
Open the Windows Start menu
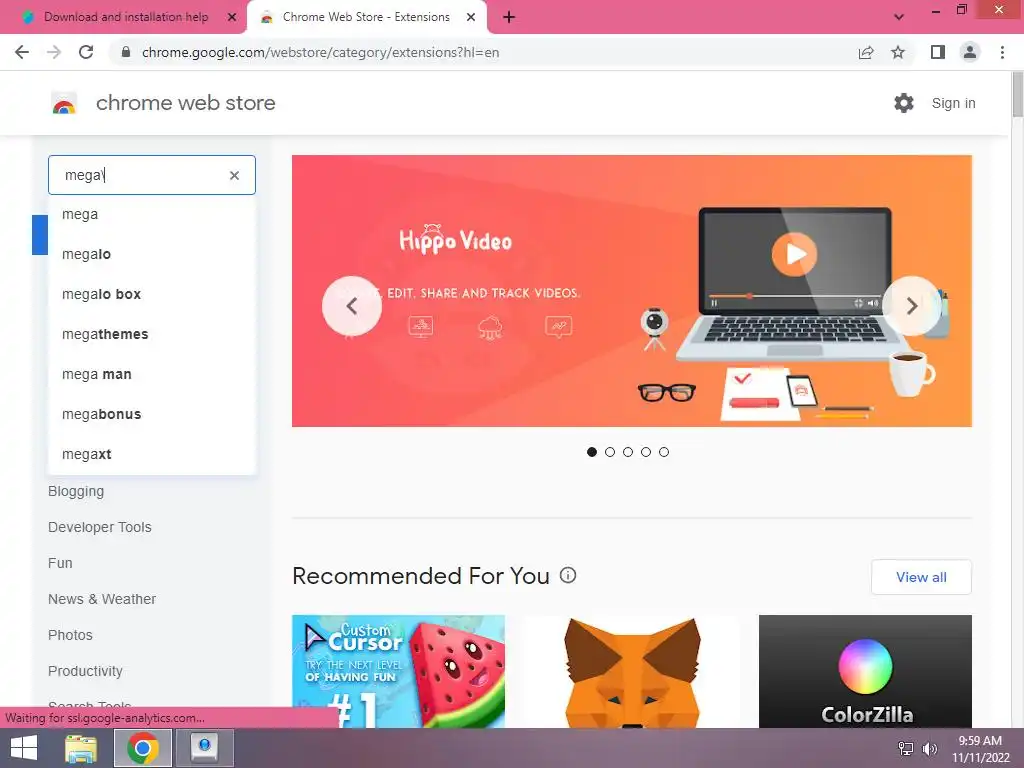click(x=24, y=748)
